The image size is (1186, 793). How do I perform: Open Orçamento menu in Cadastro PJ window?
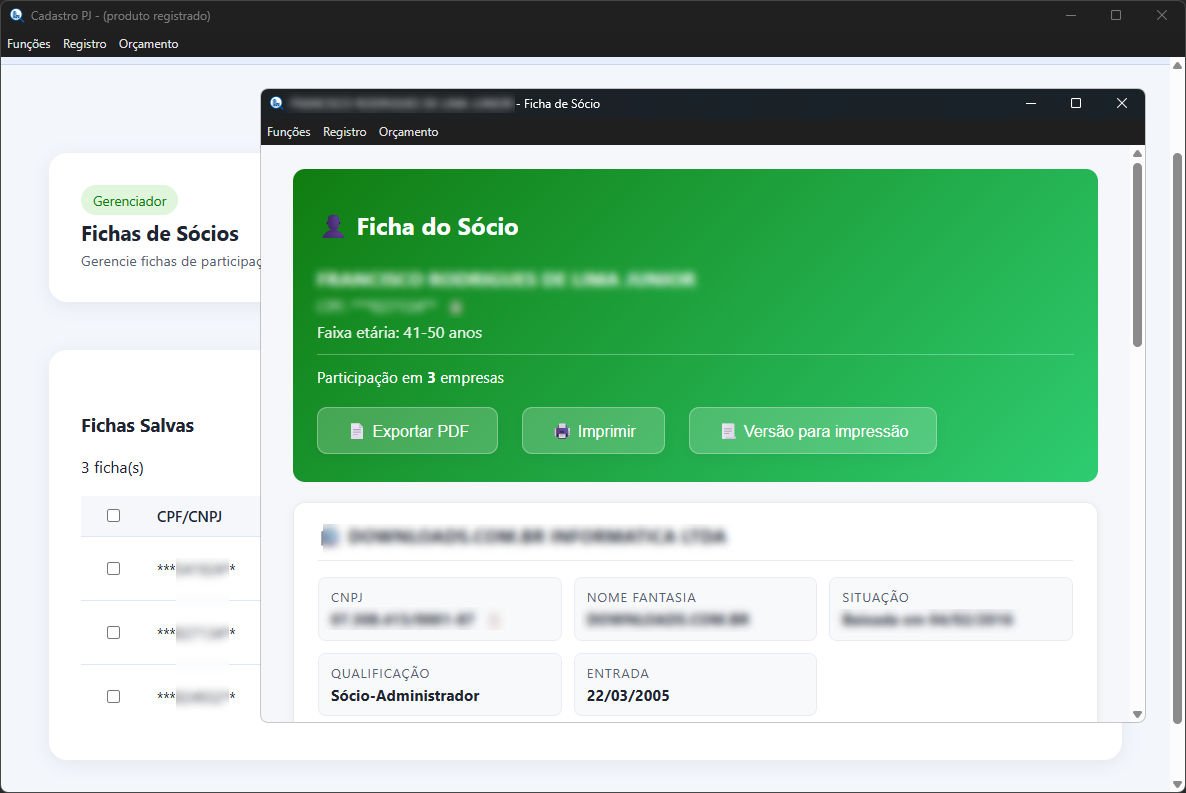[148, 44]
